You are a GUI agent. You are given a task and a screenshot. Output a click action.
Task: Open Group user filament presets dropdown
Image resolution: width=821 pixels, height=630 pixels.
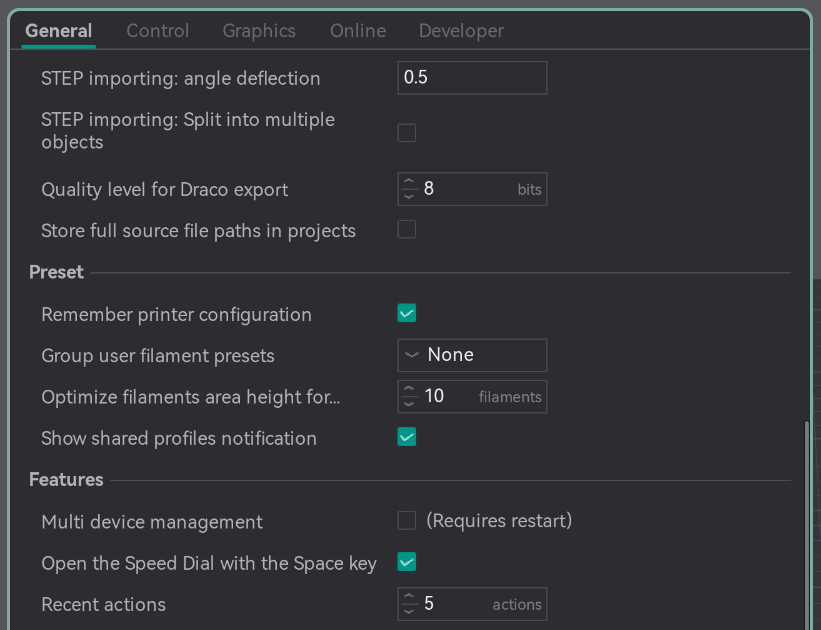coord(472,355)
